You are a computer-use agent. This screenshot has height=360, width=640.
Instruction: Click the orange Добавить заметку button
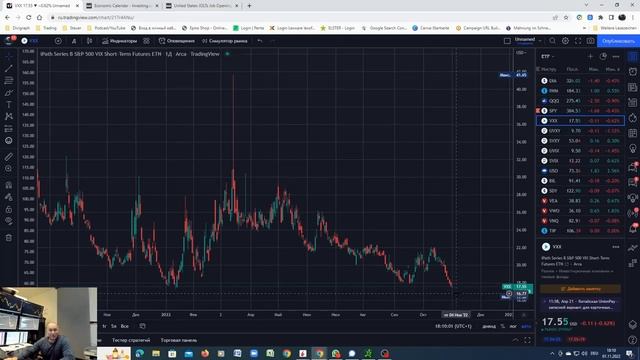tap(580, 289)
